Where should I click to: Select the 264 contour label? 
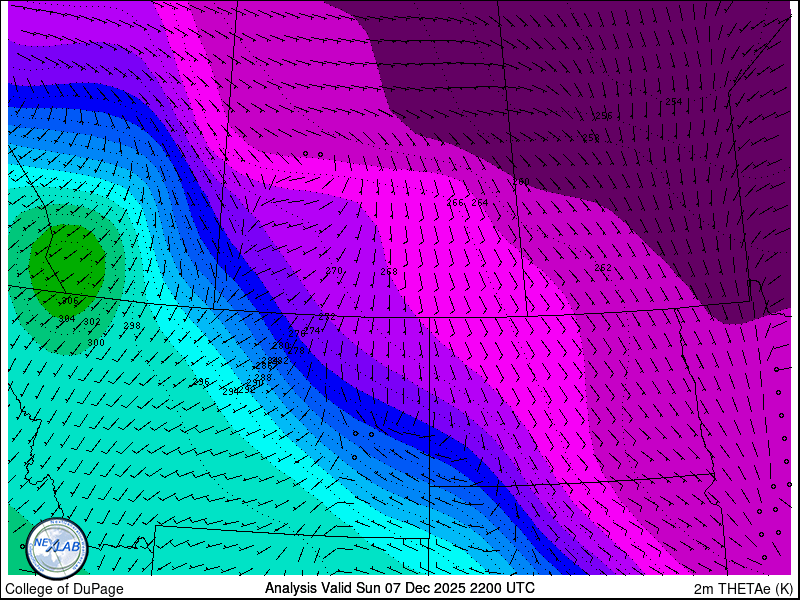coord(480,203)
